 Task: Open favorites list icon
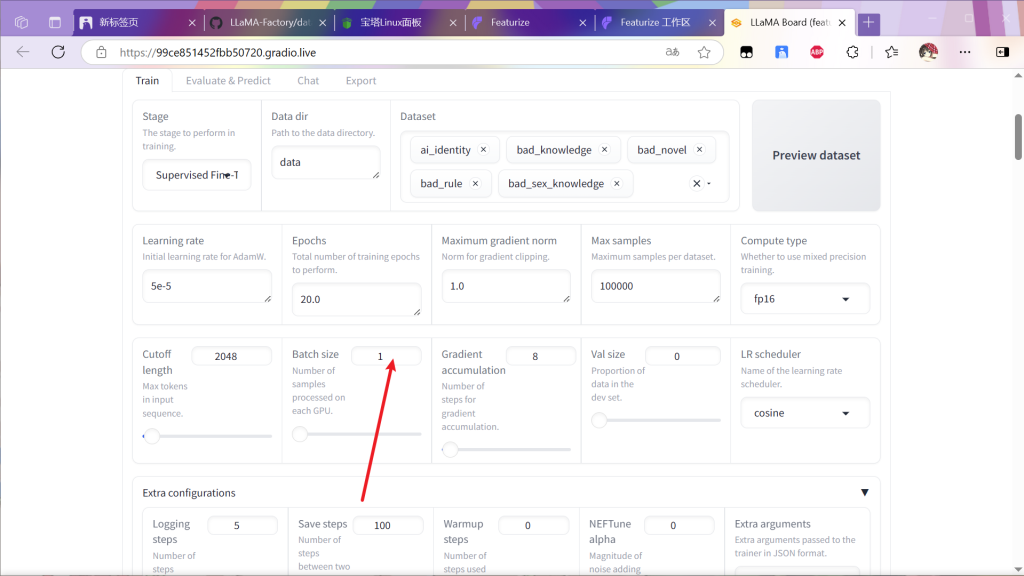pyautogui.click(x=891, y=52)
